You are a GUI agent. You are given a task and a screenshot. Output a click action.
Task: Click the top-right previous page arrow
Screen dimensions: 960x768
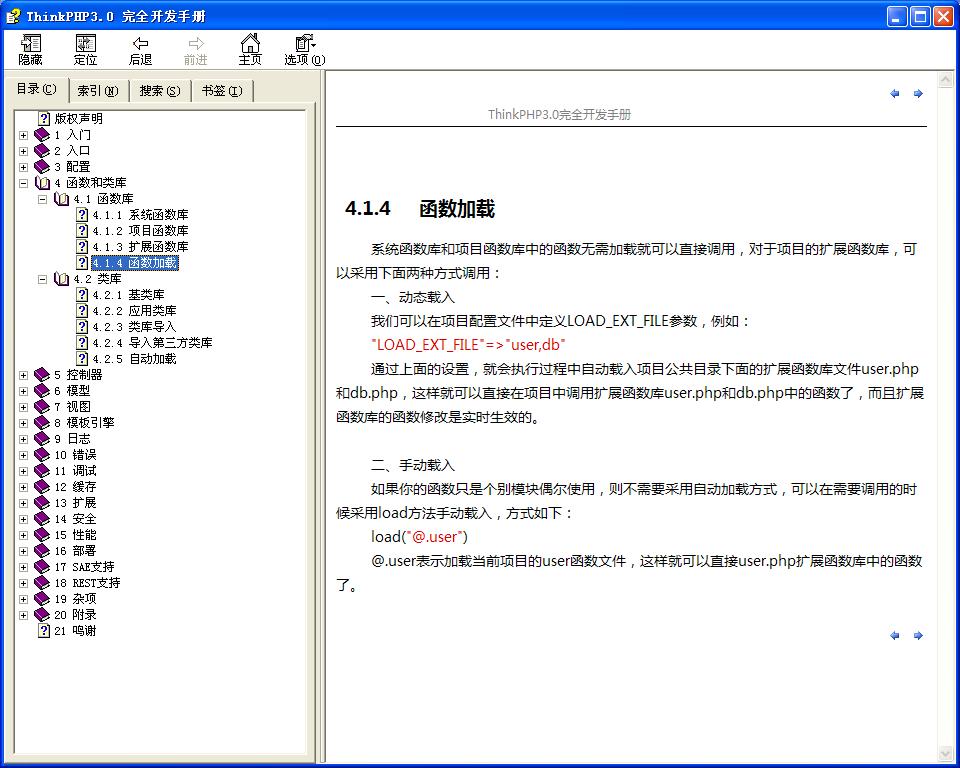click(895, 94)
